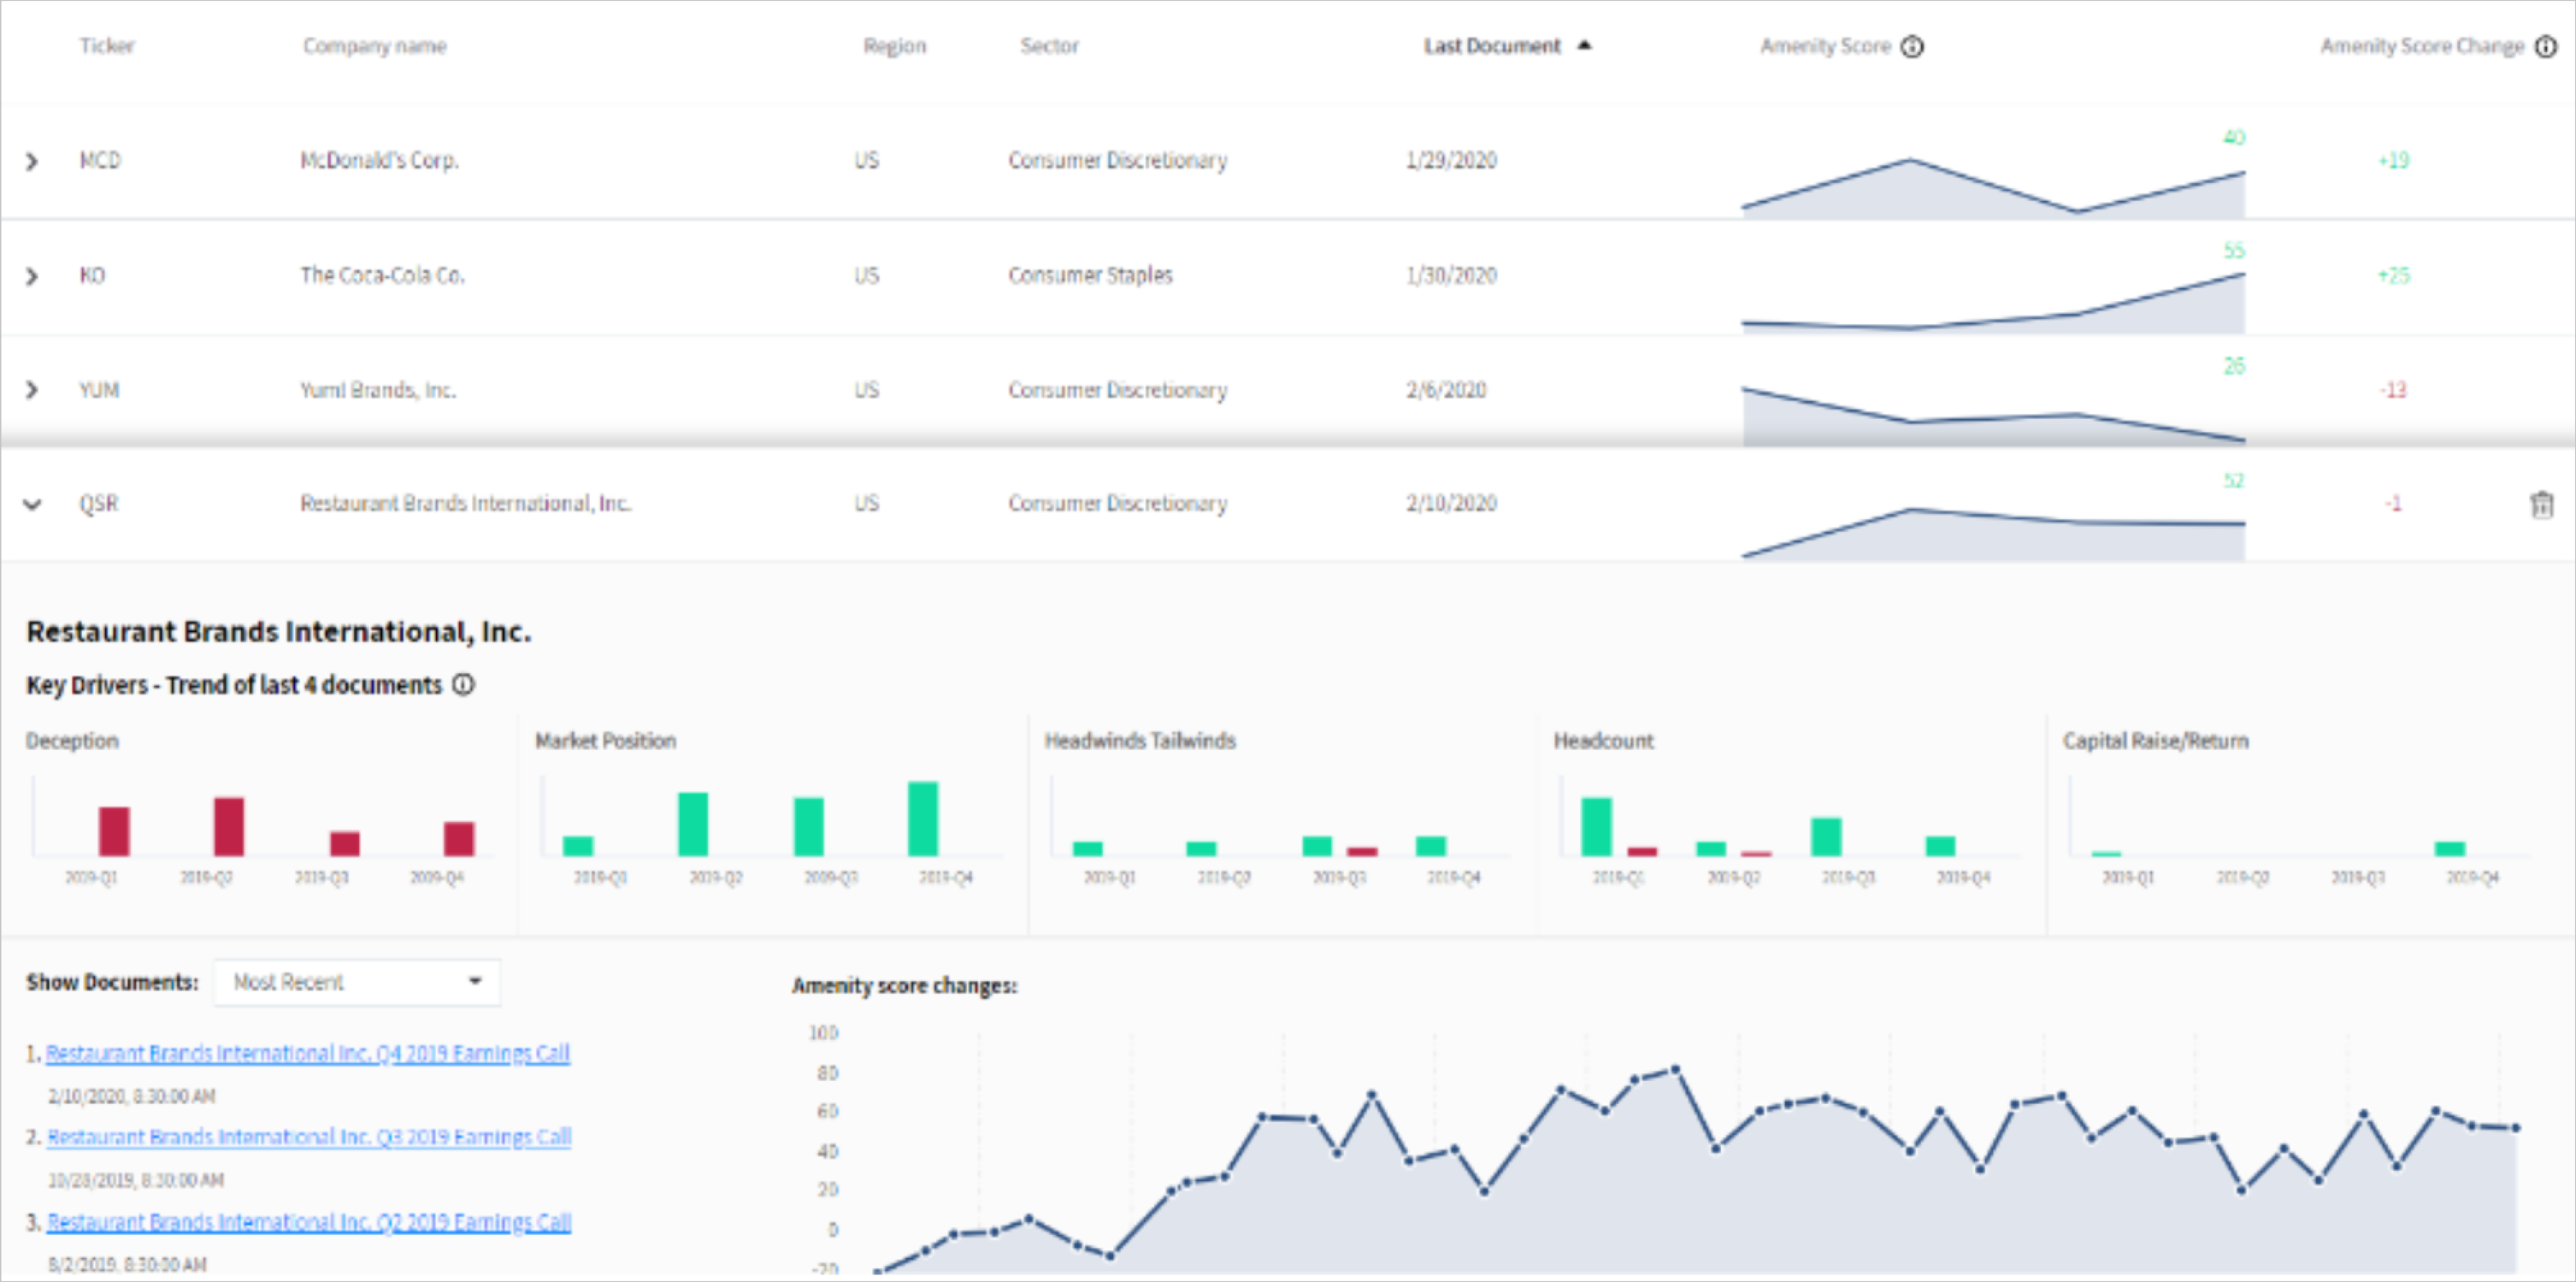
Task: Click the Coca-Cola Amenity Score sparkline
Action: click(1993, 303)
